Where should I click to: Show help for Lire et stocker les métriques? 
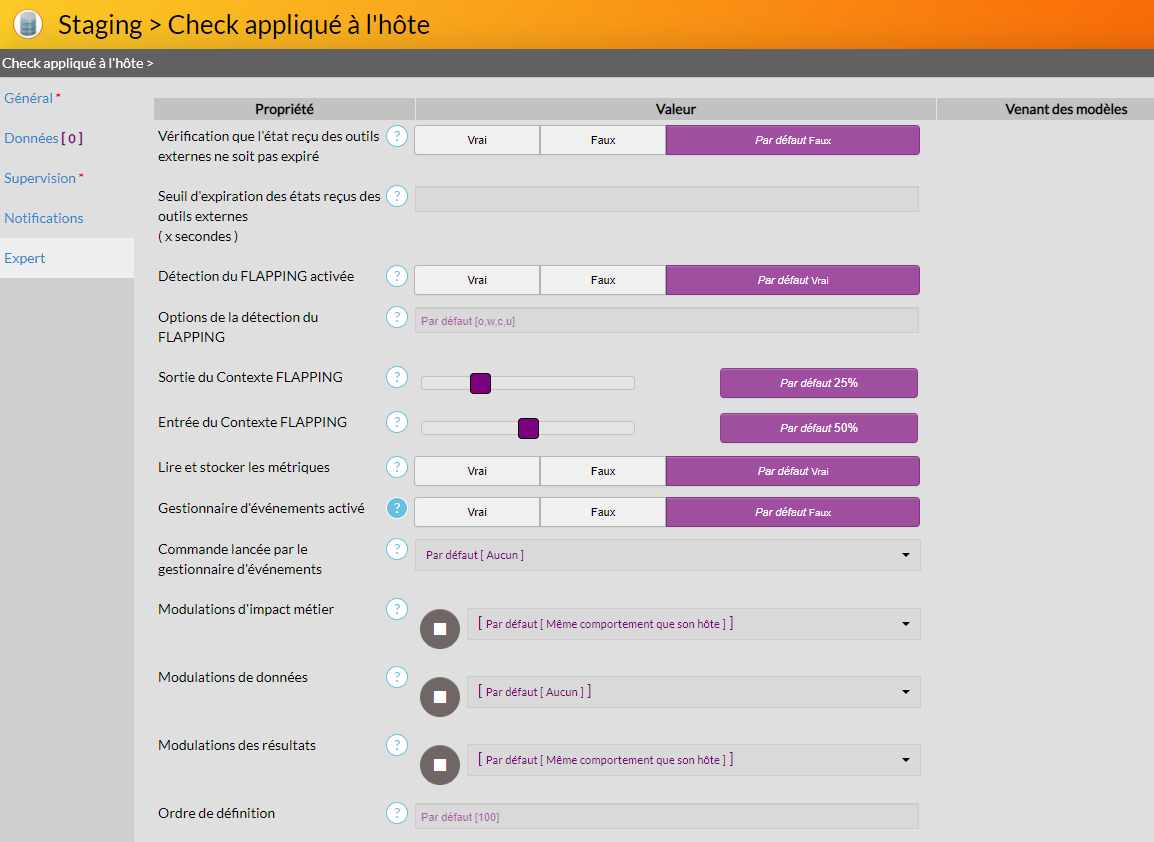pyautogui.click(x=397, y=467)
